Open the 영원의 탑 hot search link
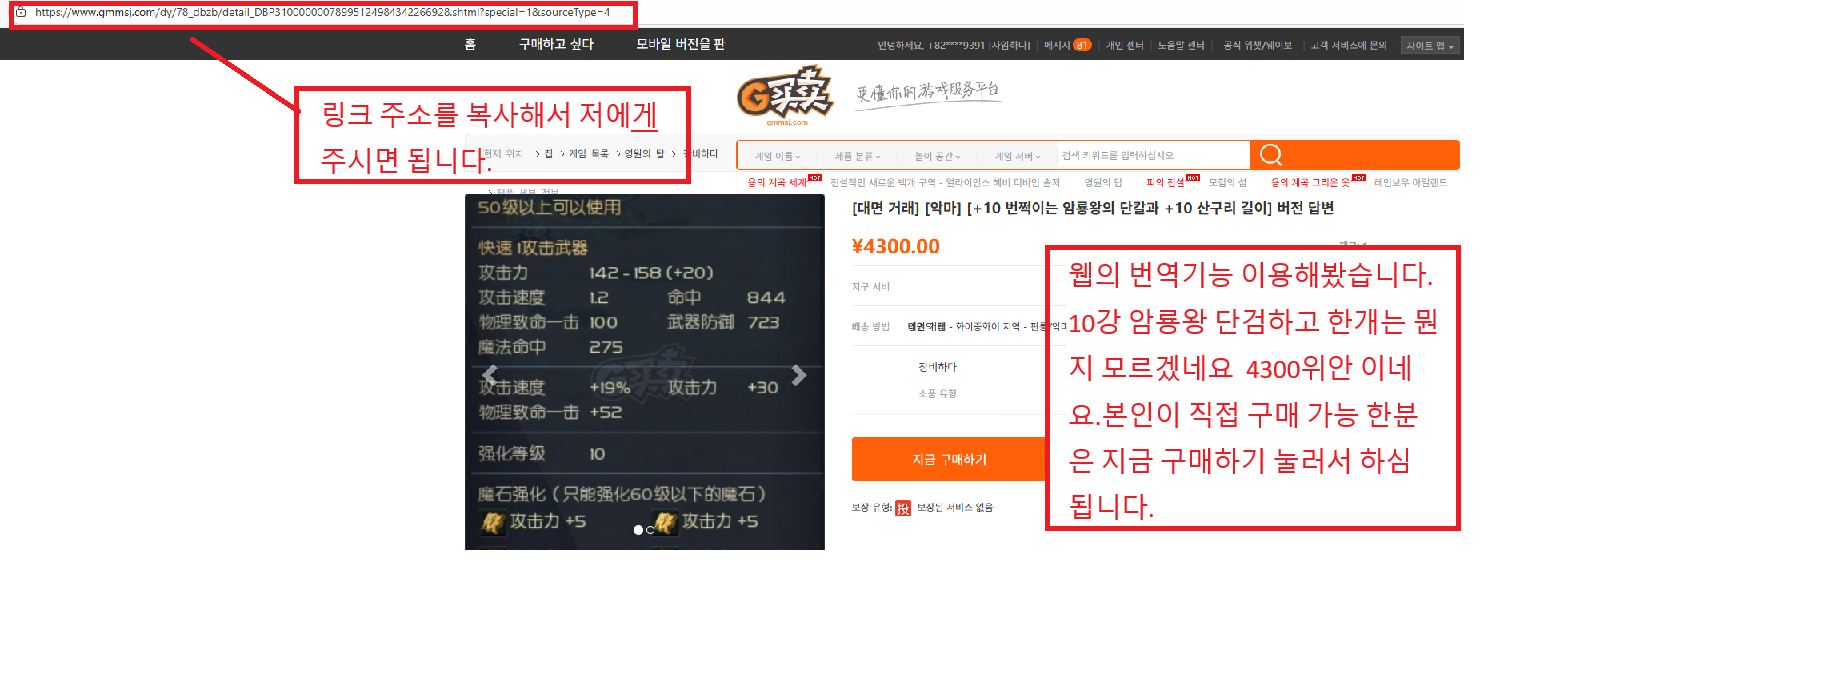This screenshot has height=688, width=1830. 1103,183
